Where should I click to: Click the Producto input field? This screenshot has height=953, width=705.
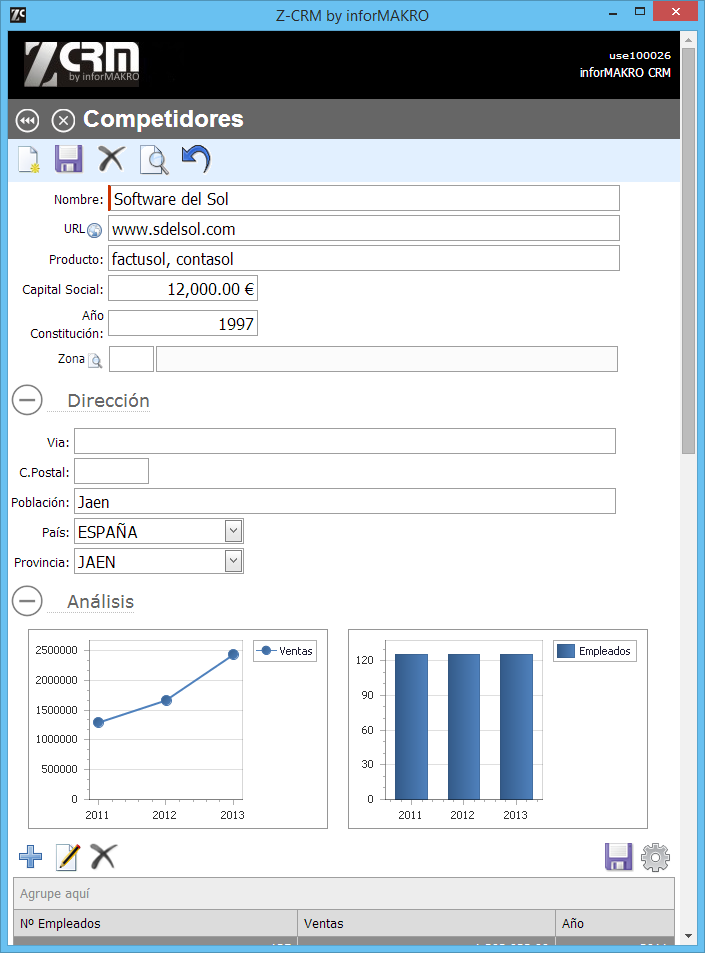click(364, 258)
